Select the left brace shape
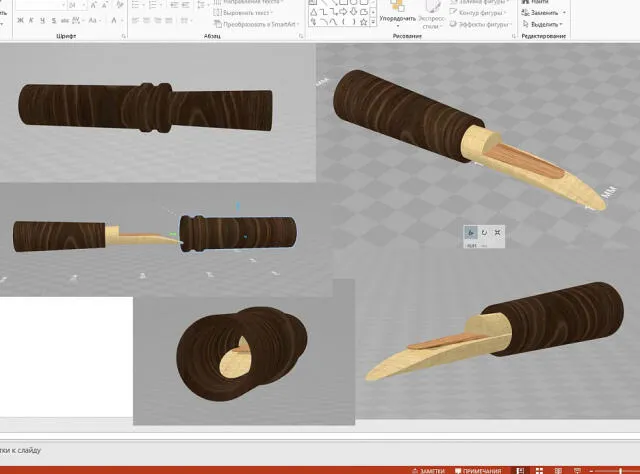The image size is (640, 474). click(343, 22)
